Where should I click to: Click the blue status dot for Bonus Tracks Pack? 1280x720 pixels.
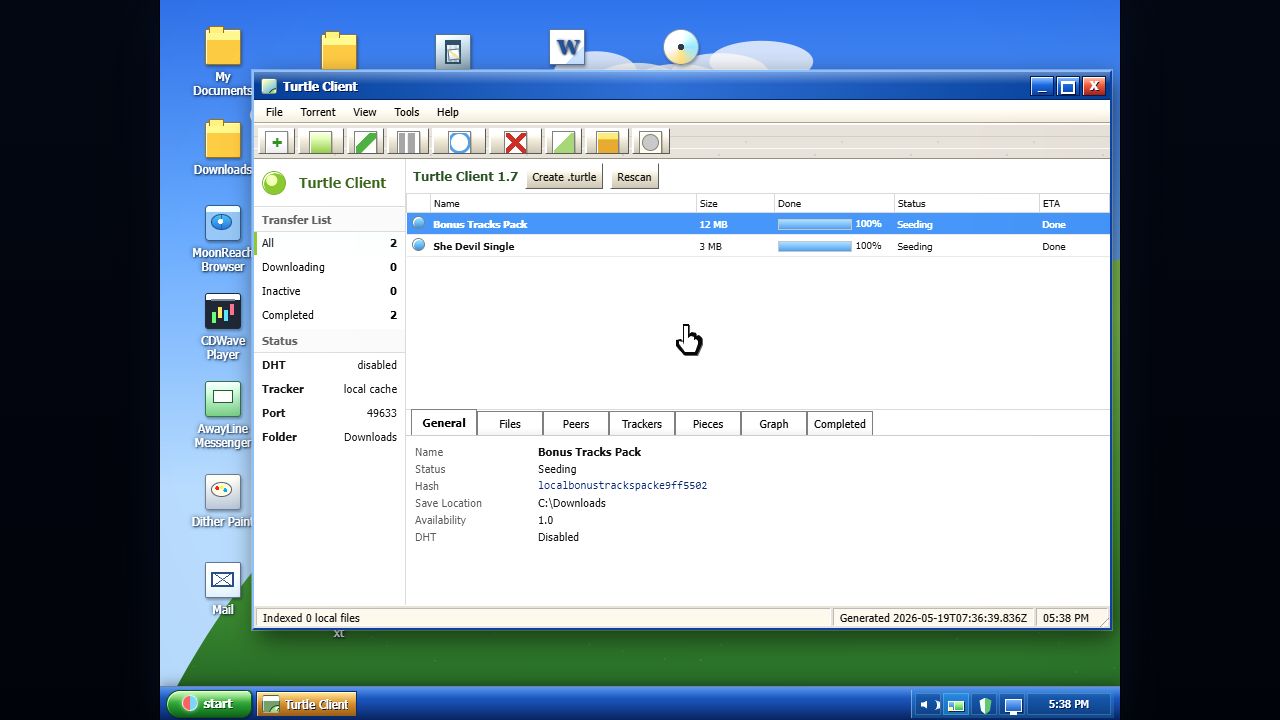pos(419,223)
